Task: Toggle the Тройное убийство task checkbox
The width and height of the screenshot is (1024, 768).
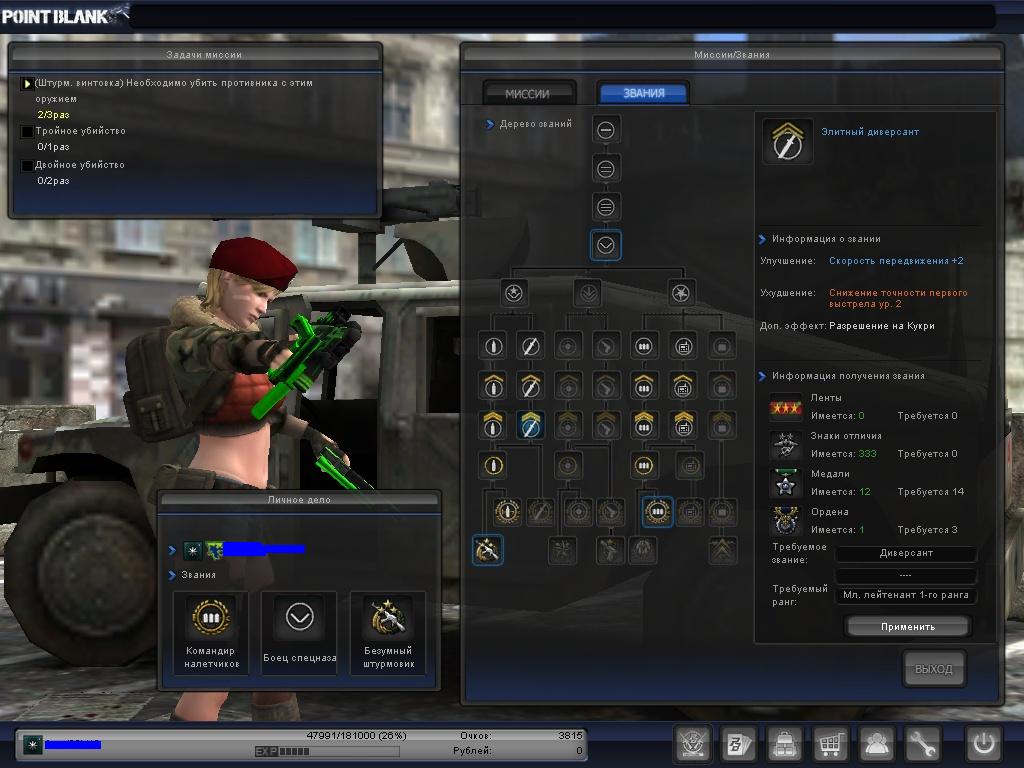Action: [27, 132]
